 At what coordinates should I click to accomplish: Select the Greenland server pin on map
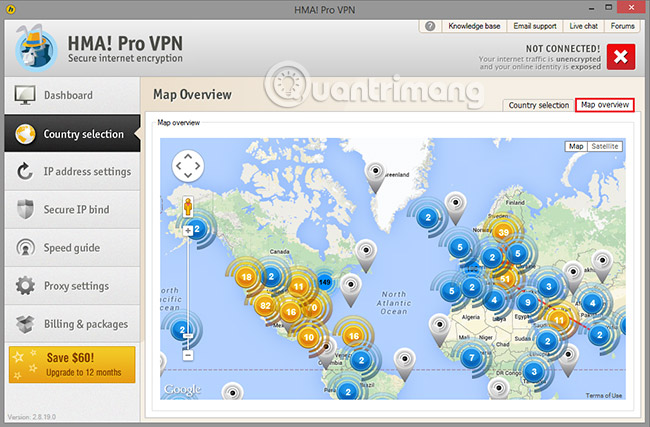[x=375, y=173]
